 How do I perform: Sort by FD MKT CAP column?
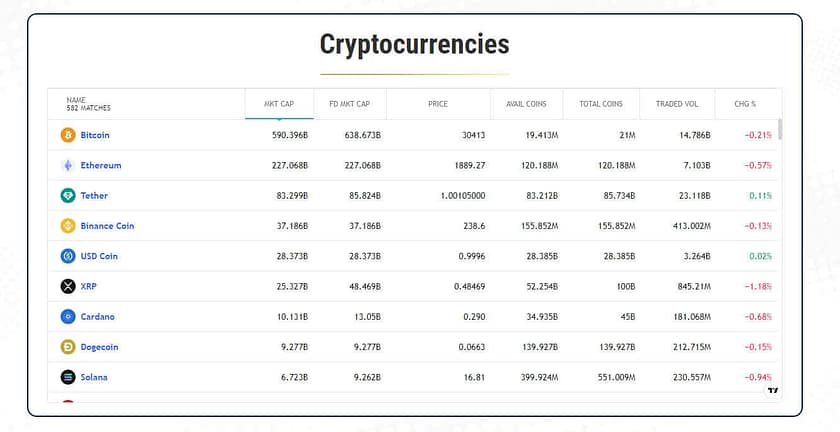(x=349, y=104)
